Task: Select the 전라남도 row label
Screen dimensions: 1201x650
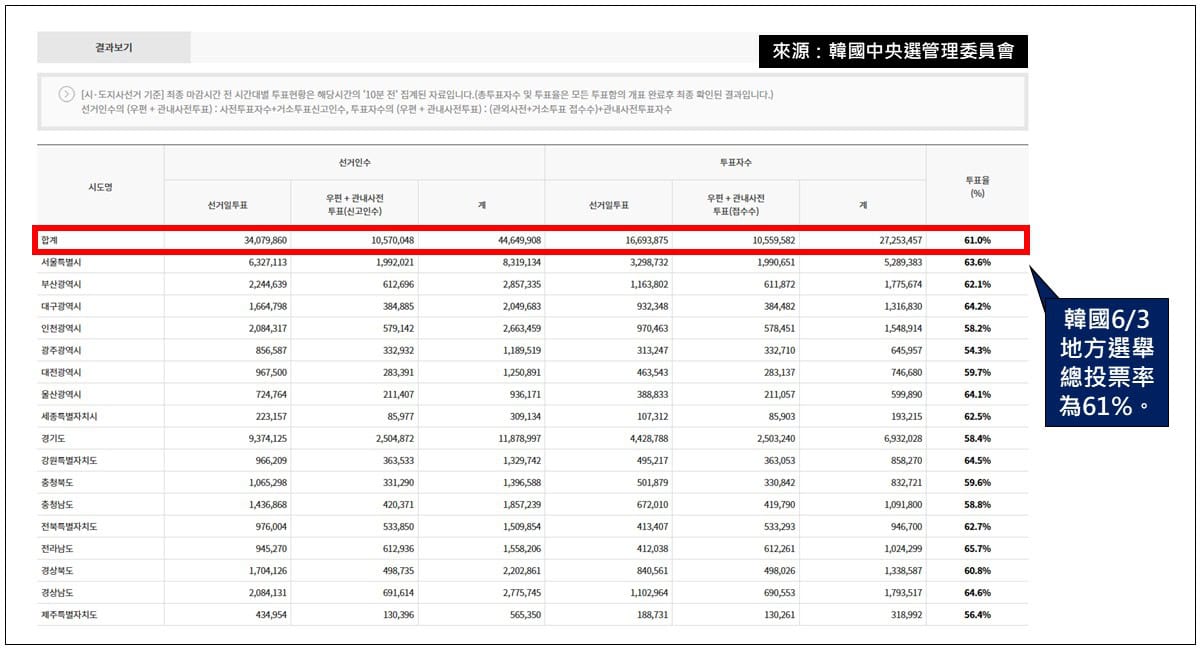Action: pyautogui.click(x=57, y=549)
